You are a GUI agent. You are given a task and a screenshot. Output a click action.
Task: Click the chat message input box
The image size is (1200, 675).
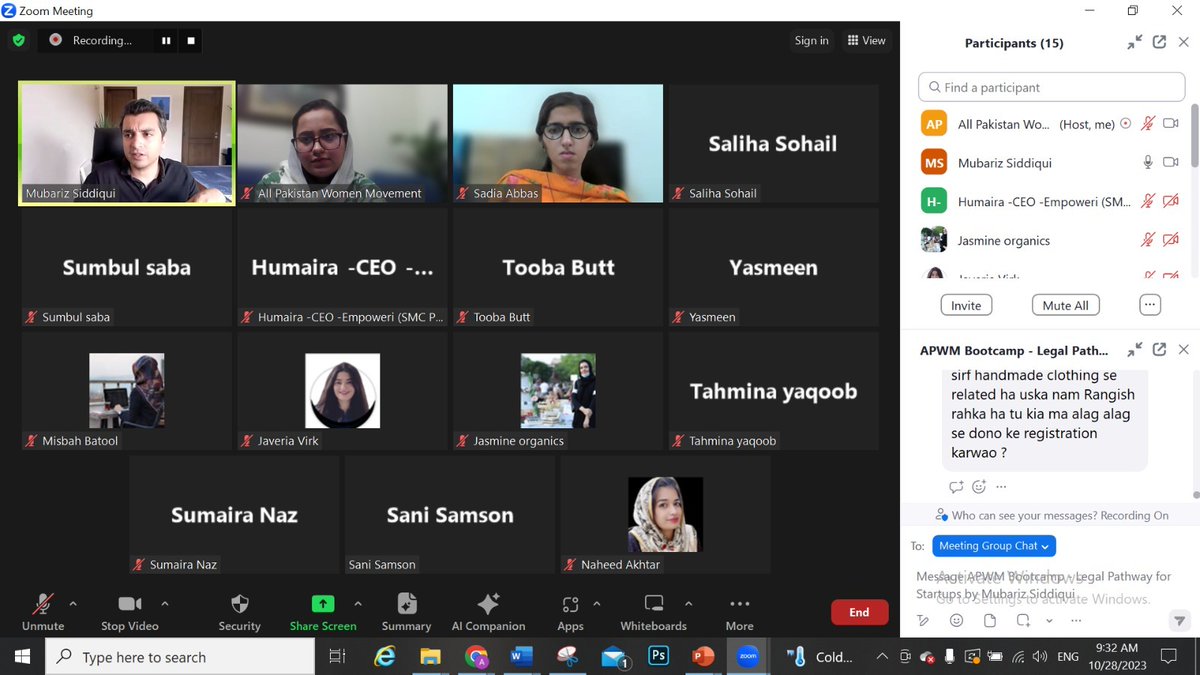(x=1045, y=585)
